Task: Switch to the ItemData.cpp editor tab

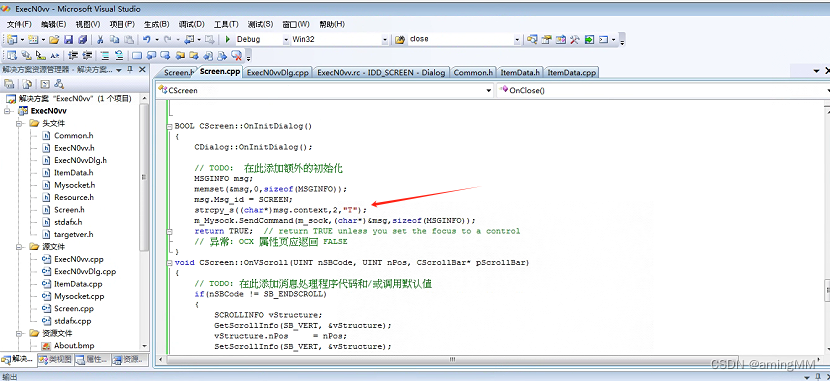Action: point(572,73)
